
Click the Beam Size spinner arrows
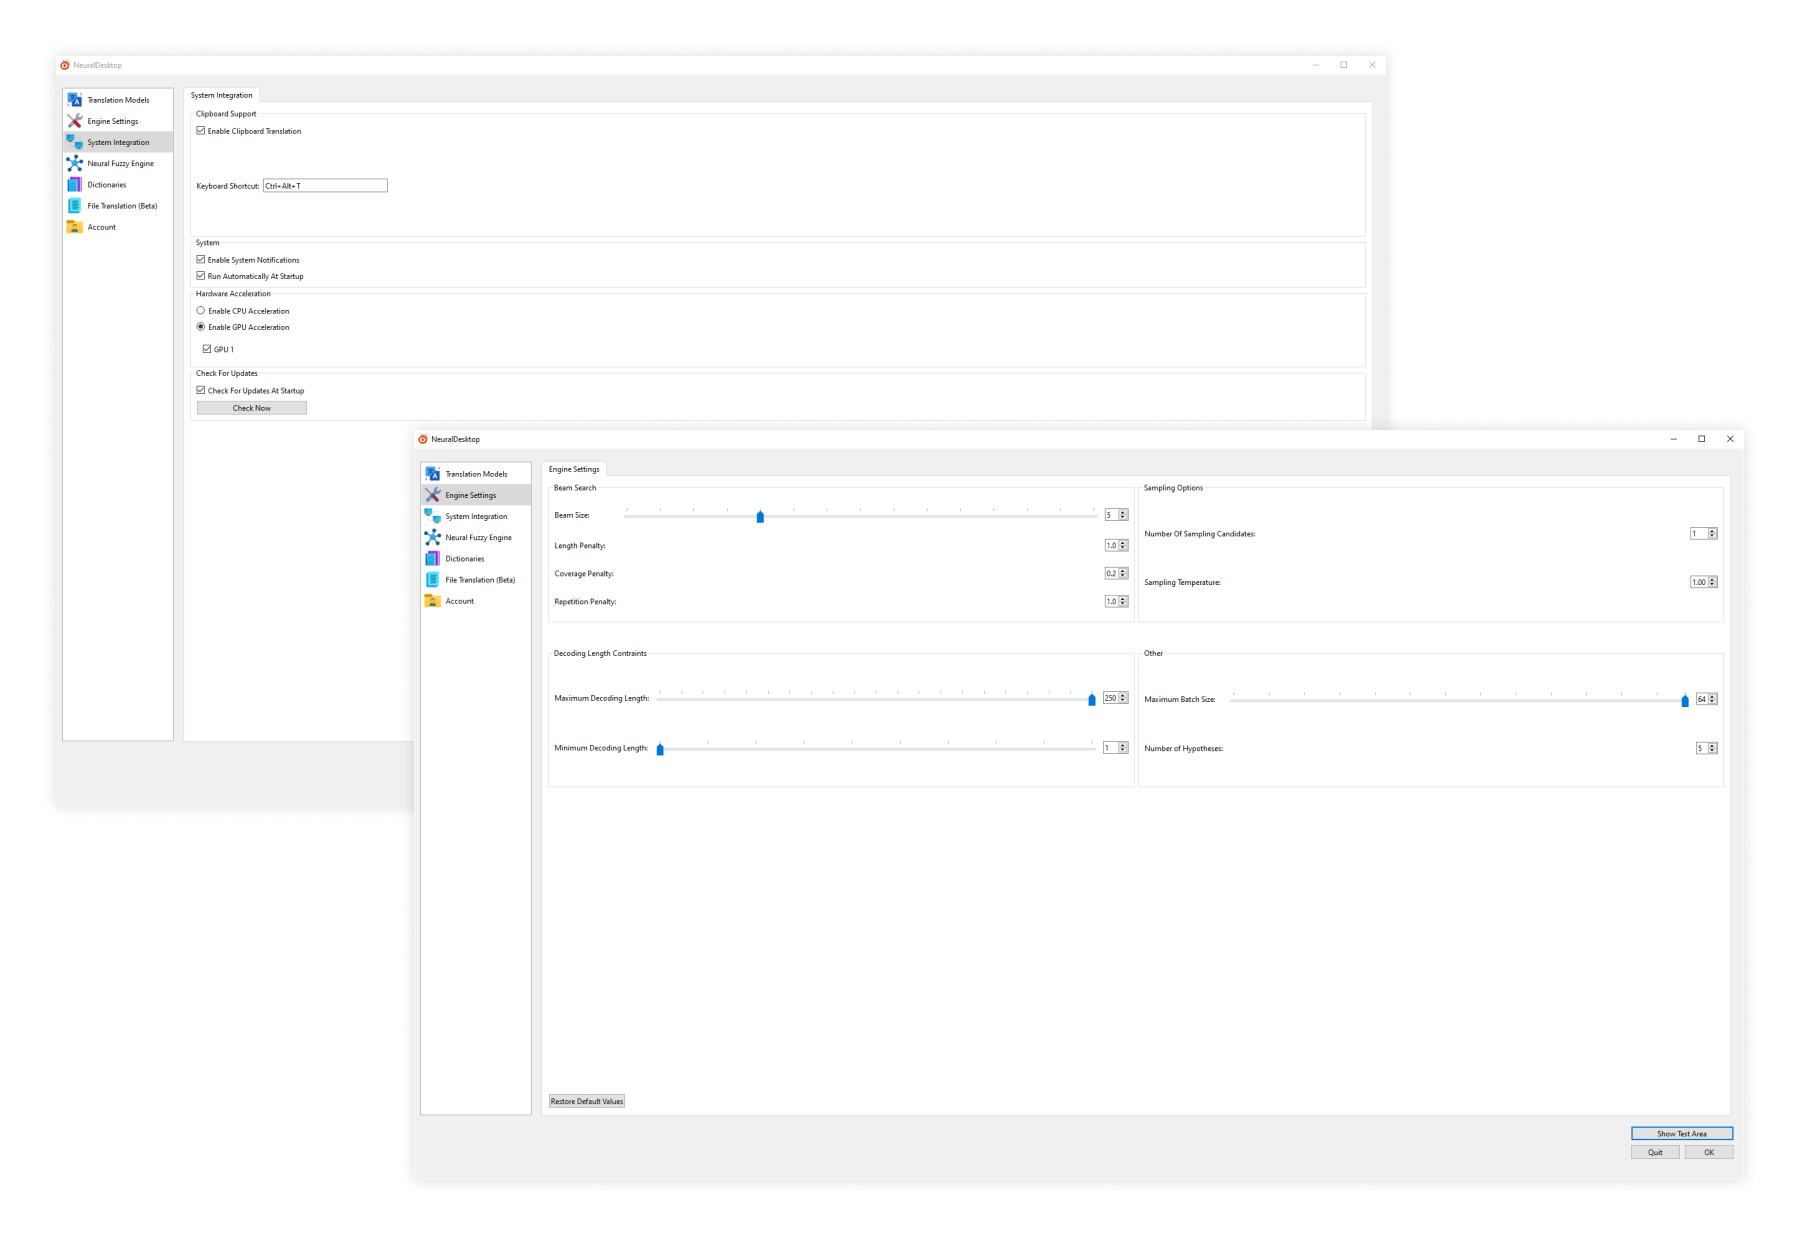1124,515
